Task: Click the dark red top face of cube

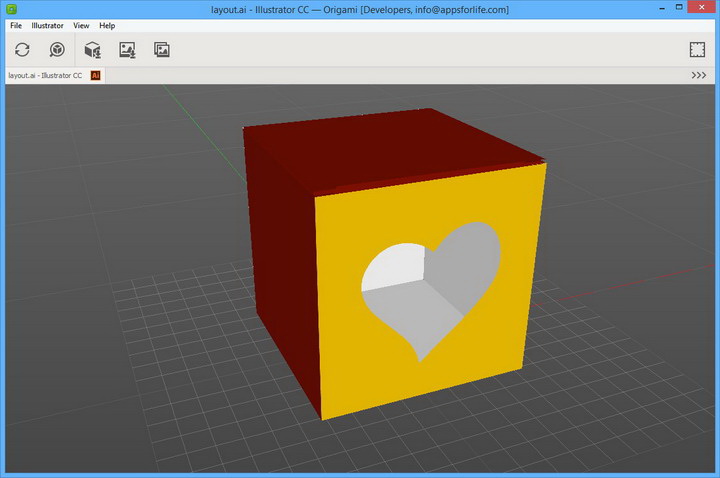Action: [x=390, y=145]
